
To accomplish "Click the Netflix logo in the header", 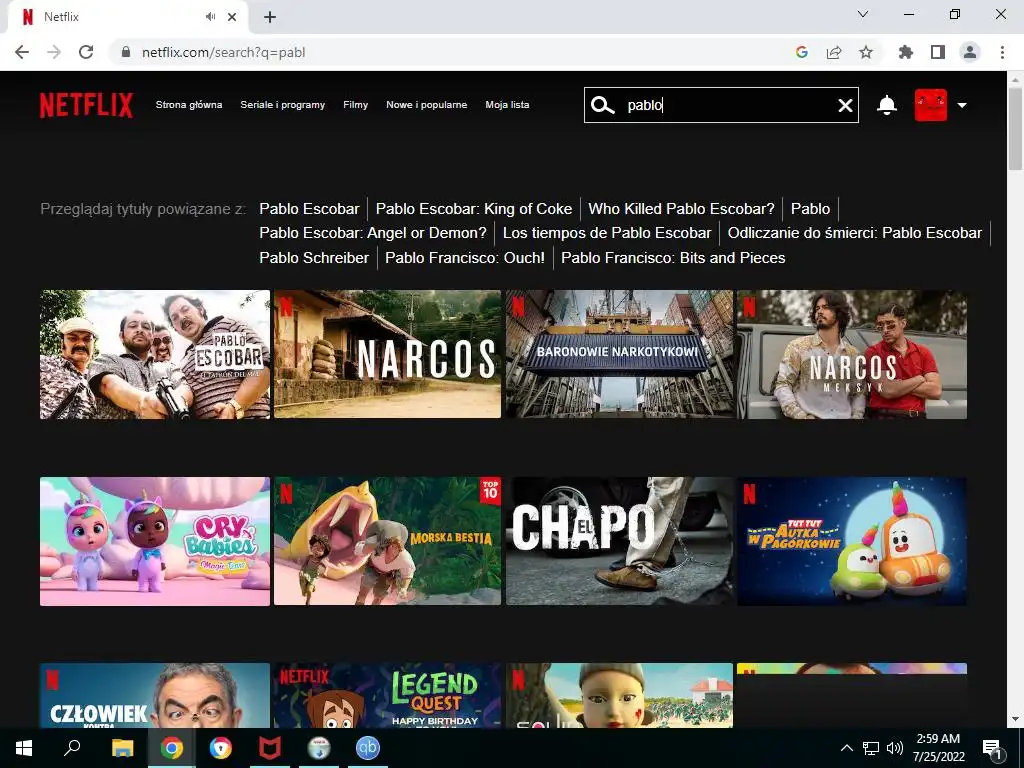I will coord(86,105).
